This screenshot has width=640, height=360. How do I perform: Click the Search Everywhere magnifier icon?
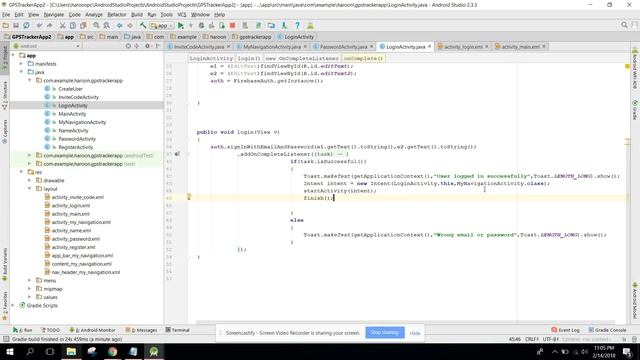(x=624, y=25)
